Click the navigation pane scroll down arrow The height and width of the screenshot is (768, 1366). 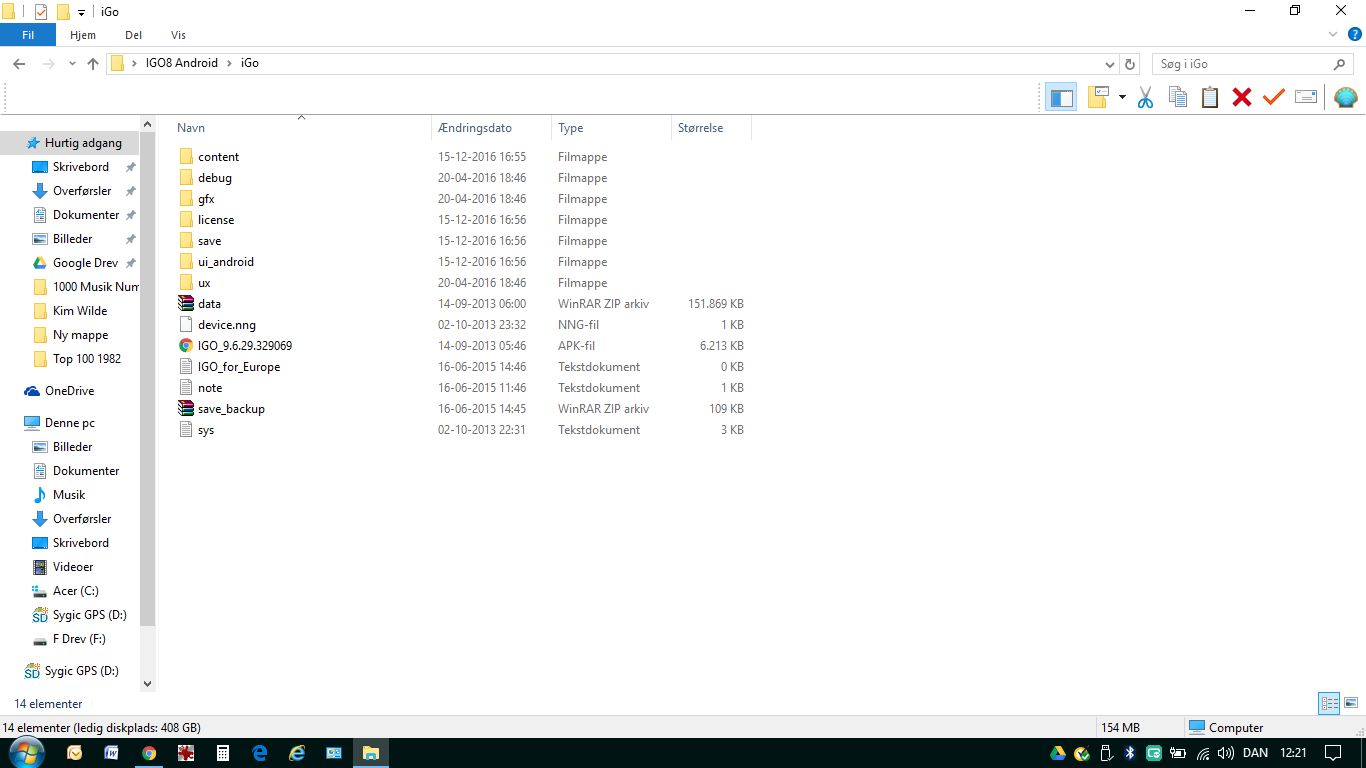pos(148,684)
